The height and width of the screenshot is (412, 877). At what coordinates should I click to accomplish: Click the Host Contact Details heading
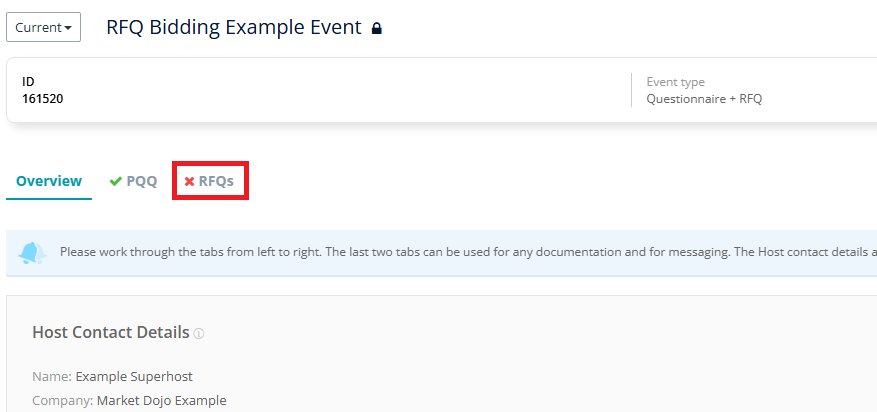(x=111, y=333)
